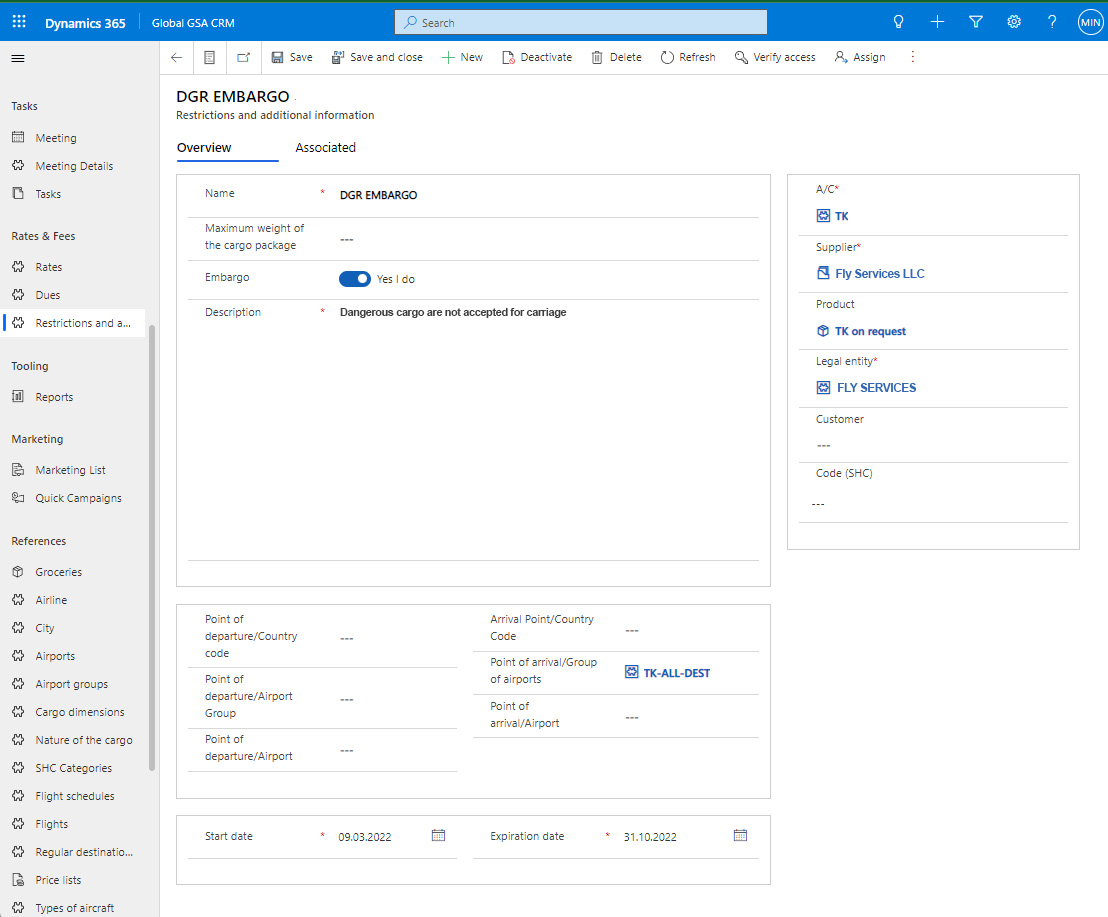The width and height of the screenshot is (1108, 917).
Task: Open record in new window icon
Action: coord(243,58)
